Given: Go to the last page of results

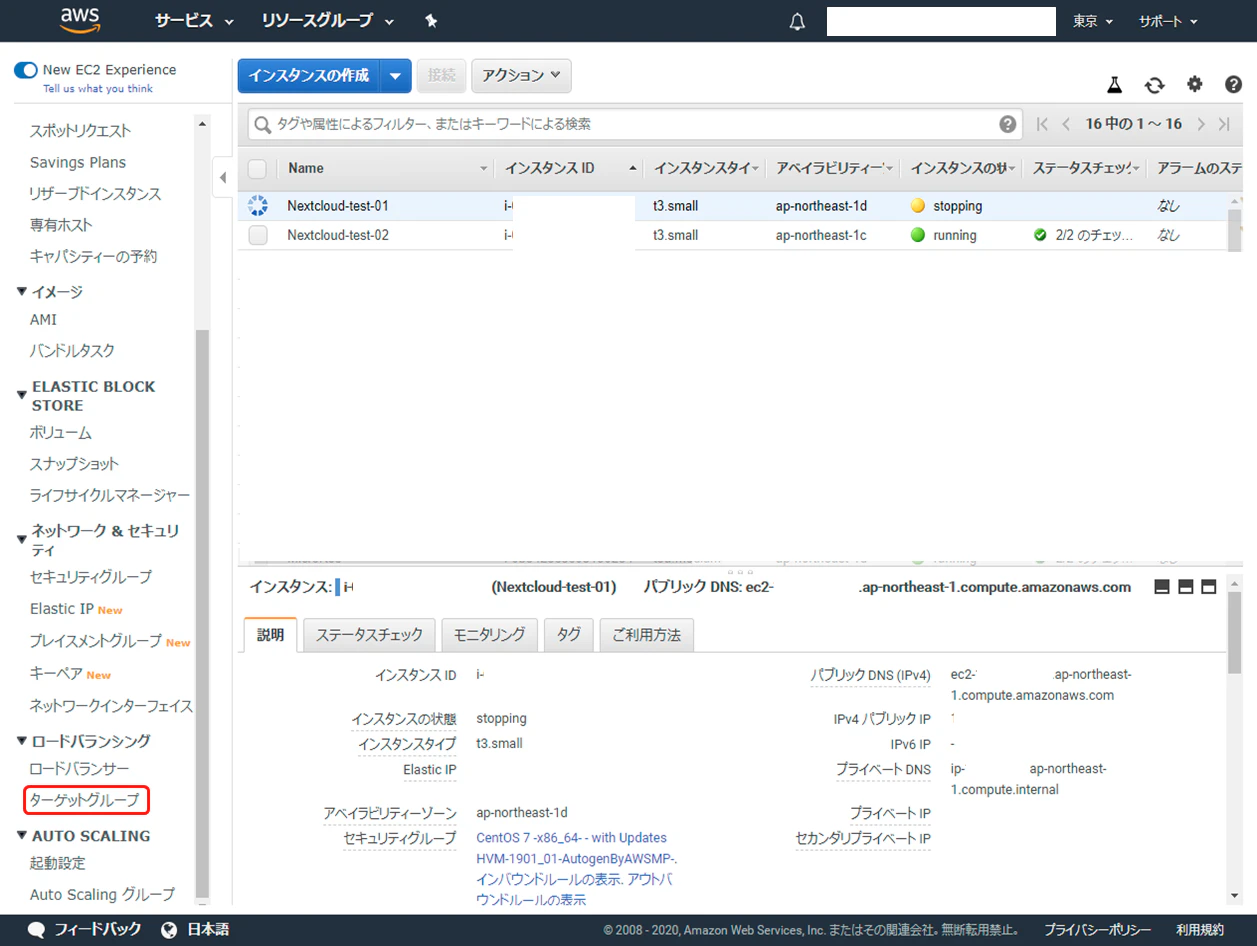Looking at the screenshot, I should click(1225, 124).
